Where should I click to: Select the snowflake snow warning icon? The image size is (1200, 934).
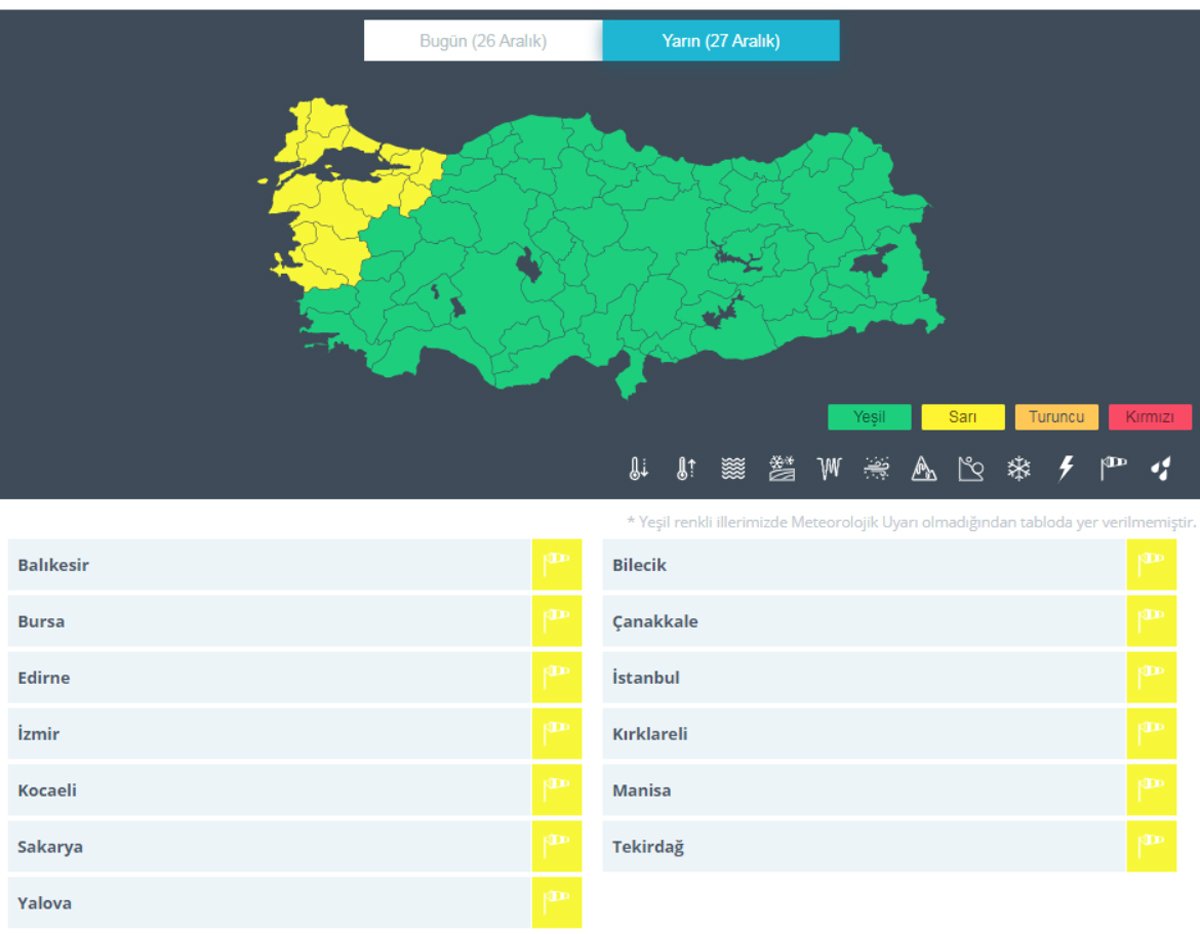1018,468
